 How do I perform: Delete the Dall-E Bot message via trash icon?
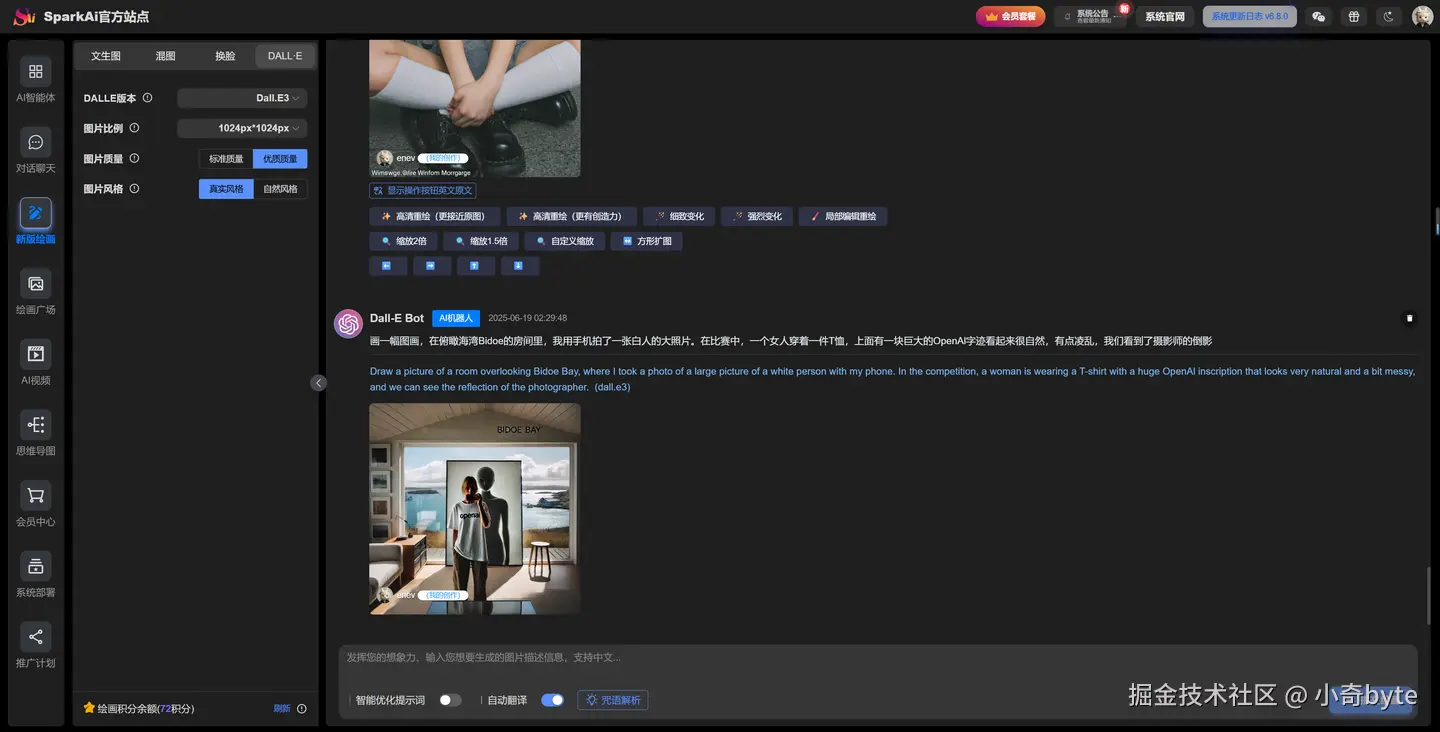point(1410,318)
